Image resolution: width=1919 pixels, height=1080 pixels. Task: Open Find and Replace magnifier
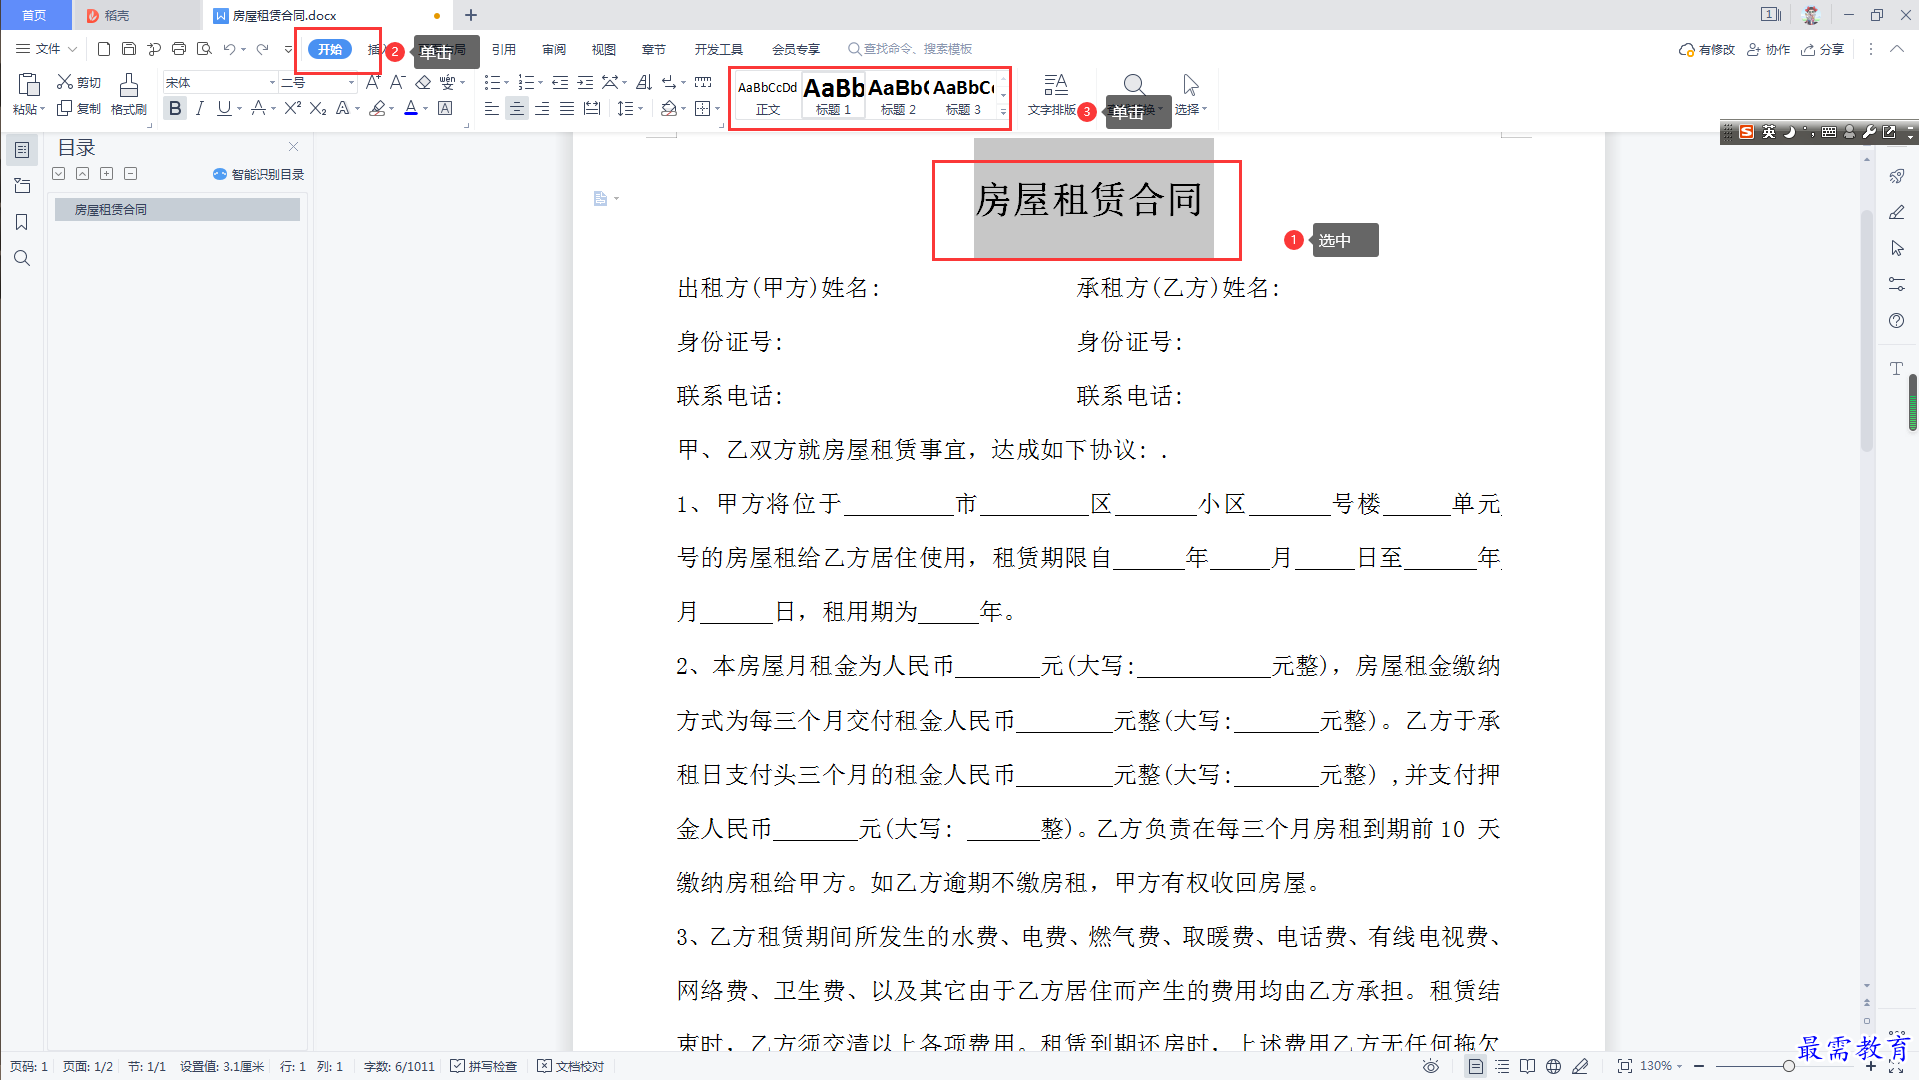coord(1134,85)
